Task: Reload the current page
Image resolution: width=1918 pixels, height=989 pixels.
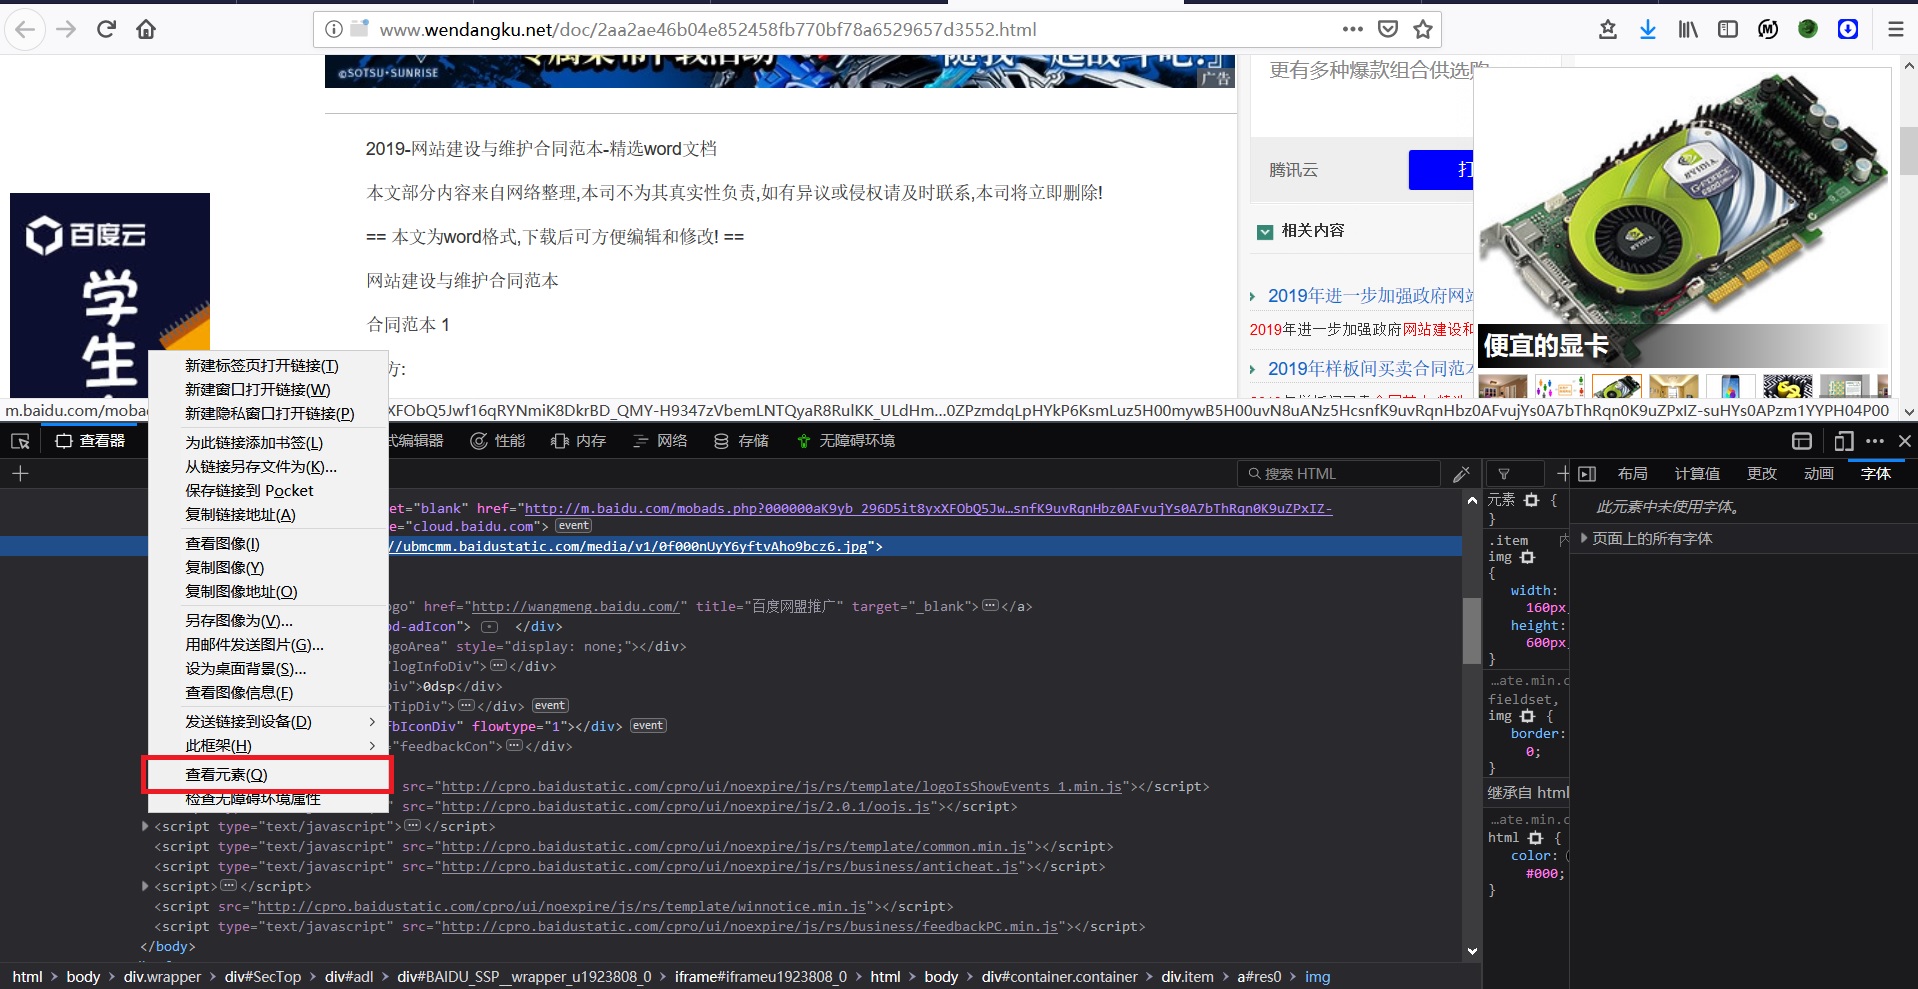Action: 106,29
